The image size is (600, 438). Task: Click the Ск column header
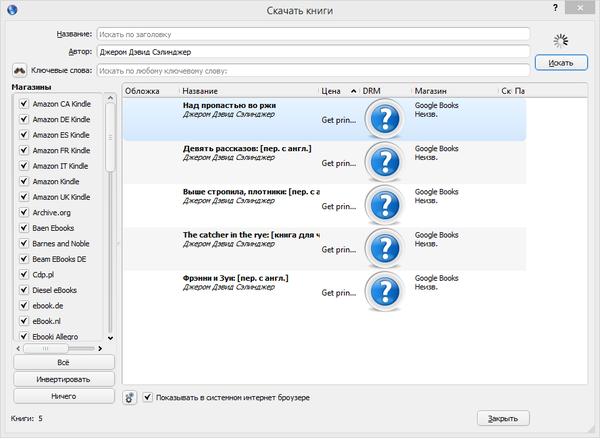point(505,91)
